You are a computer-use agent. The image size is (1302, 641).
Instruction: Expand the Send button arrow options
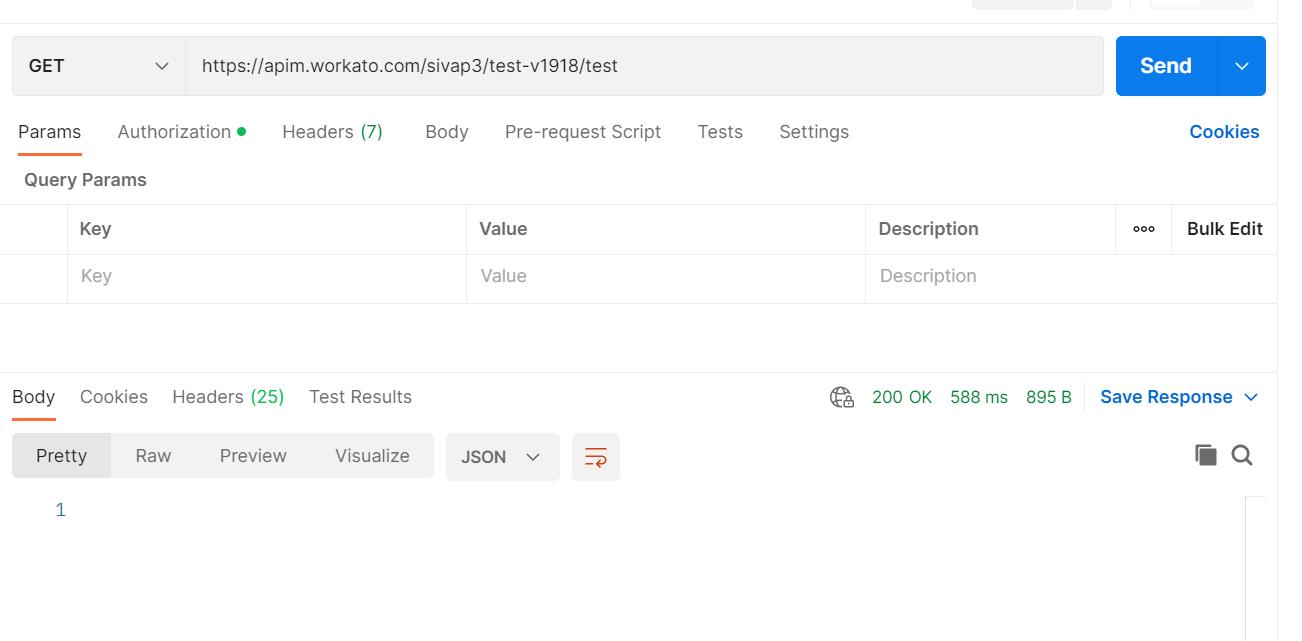[1241, 66]
